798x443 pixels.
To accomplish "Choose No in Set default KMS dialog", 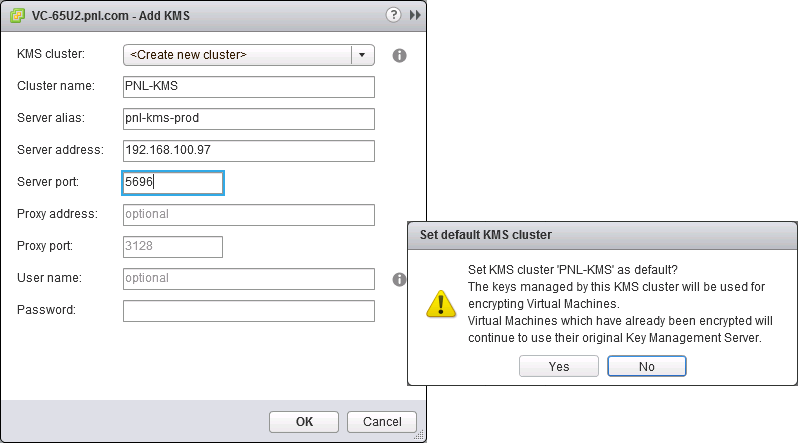I will pyautogui.click(x=647, y=366).
